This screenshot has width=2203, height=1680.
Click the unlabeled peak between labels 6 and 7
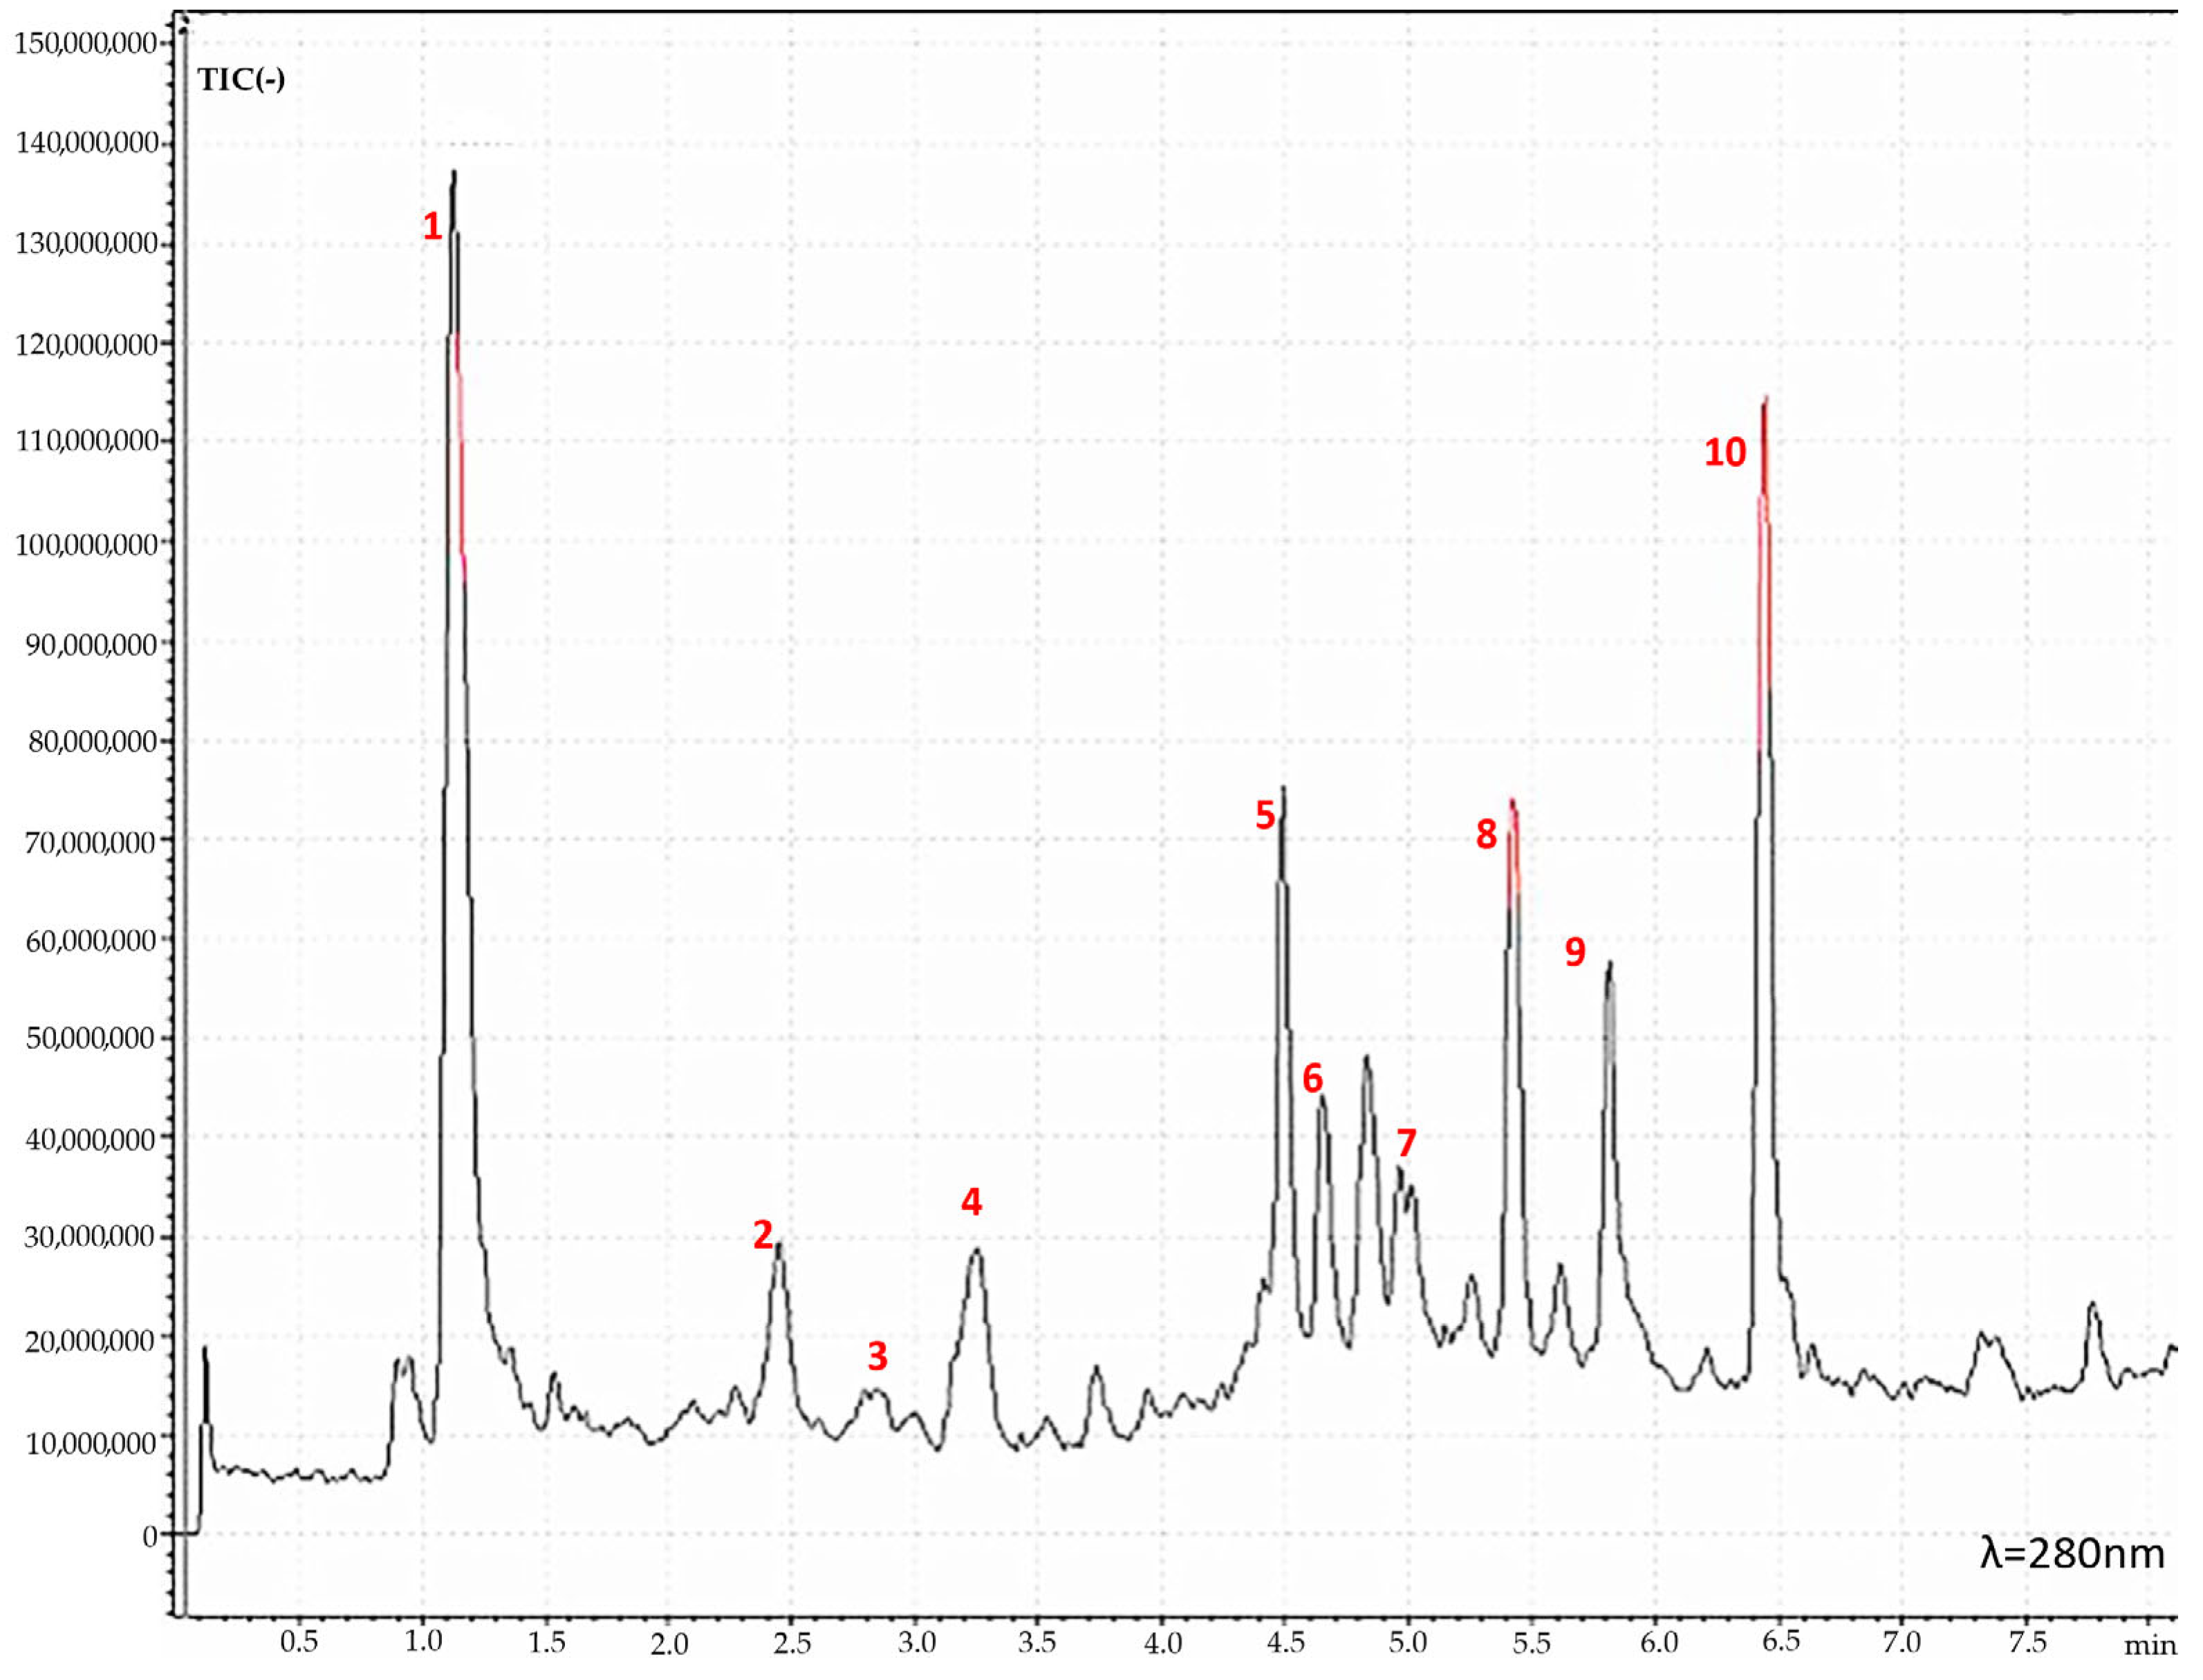click(1366, 1062)
